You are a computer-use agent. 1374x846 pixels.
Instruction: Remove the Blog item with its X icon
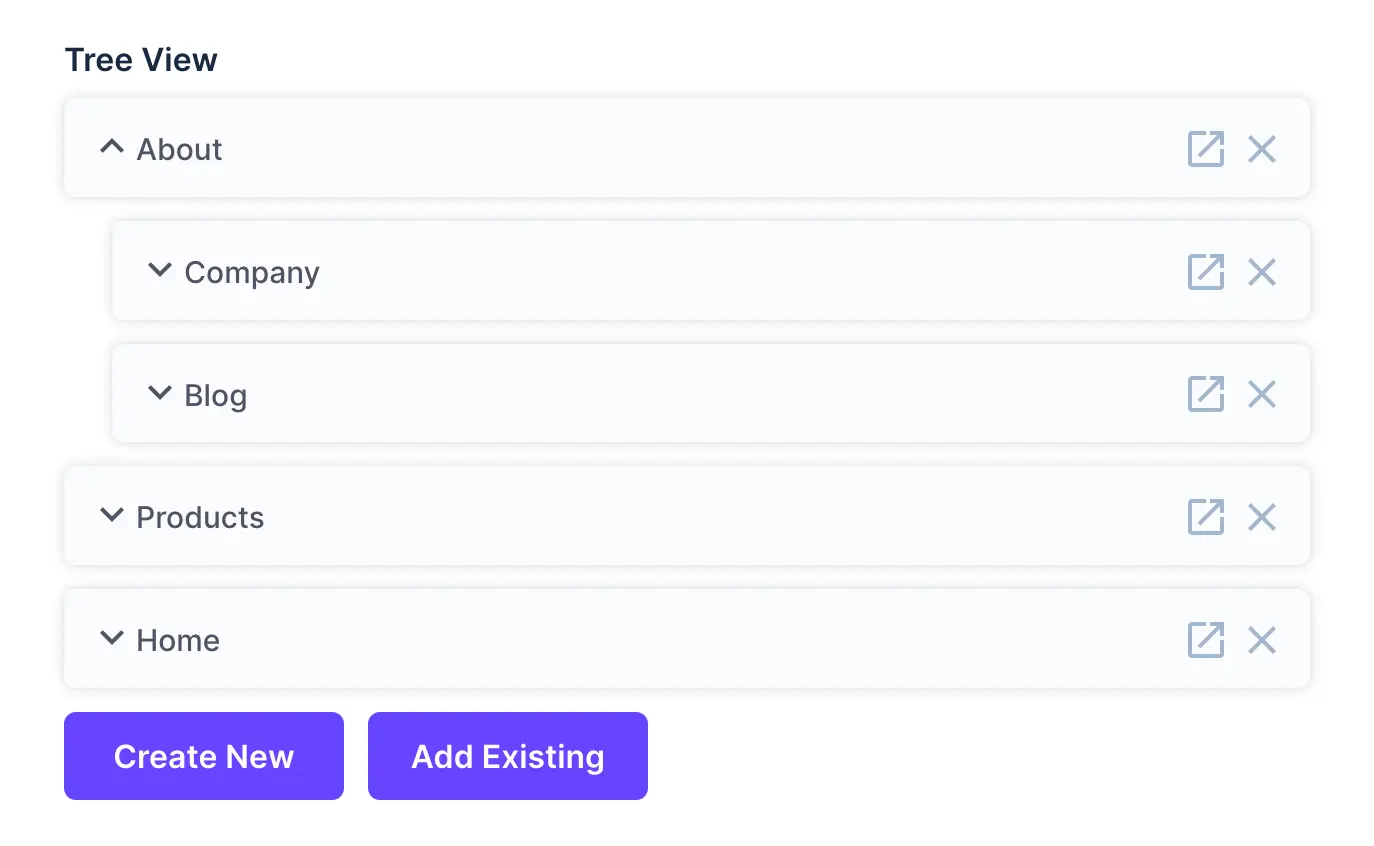point(1261,394)
